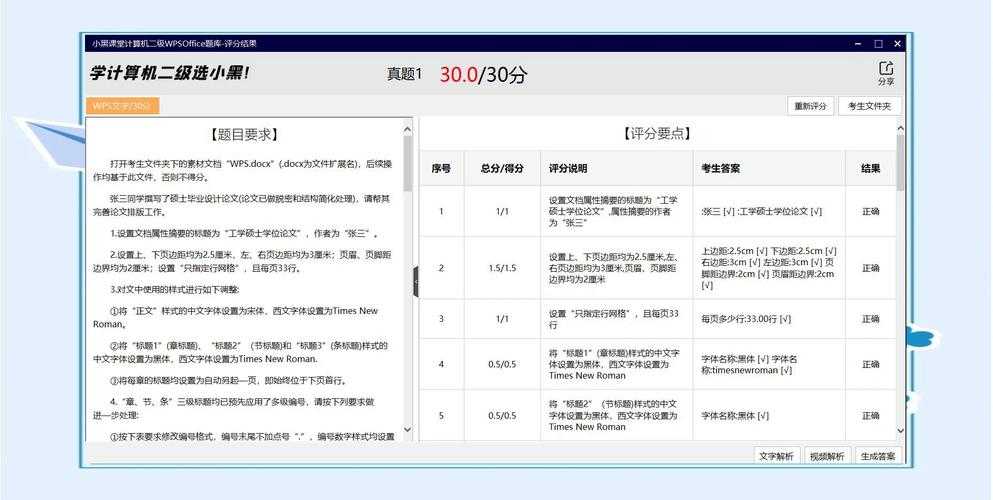This screenshot has height=500, width=993.
Task: Open the 考生文件夹 button
Action: 870,106
